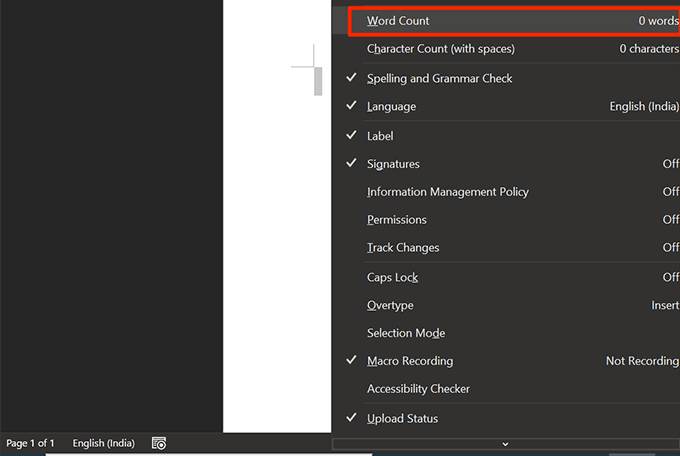Click the macro recording icon in status bar
Image resolution: width=680 pixels, height=456 pixels.
pos(159,443)
